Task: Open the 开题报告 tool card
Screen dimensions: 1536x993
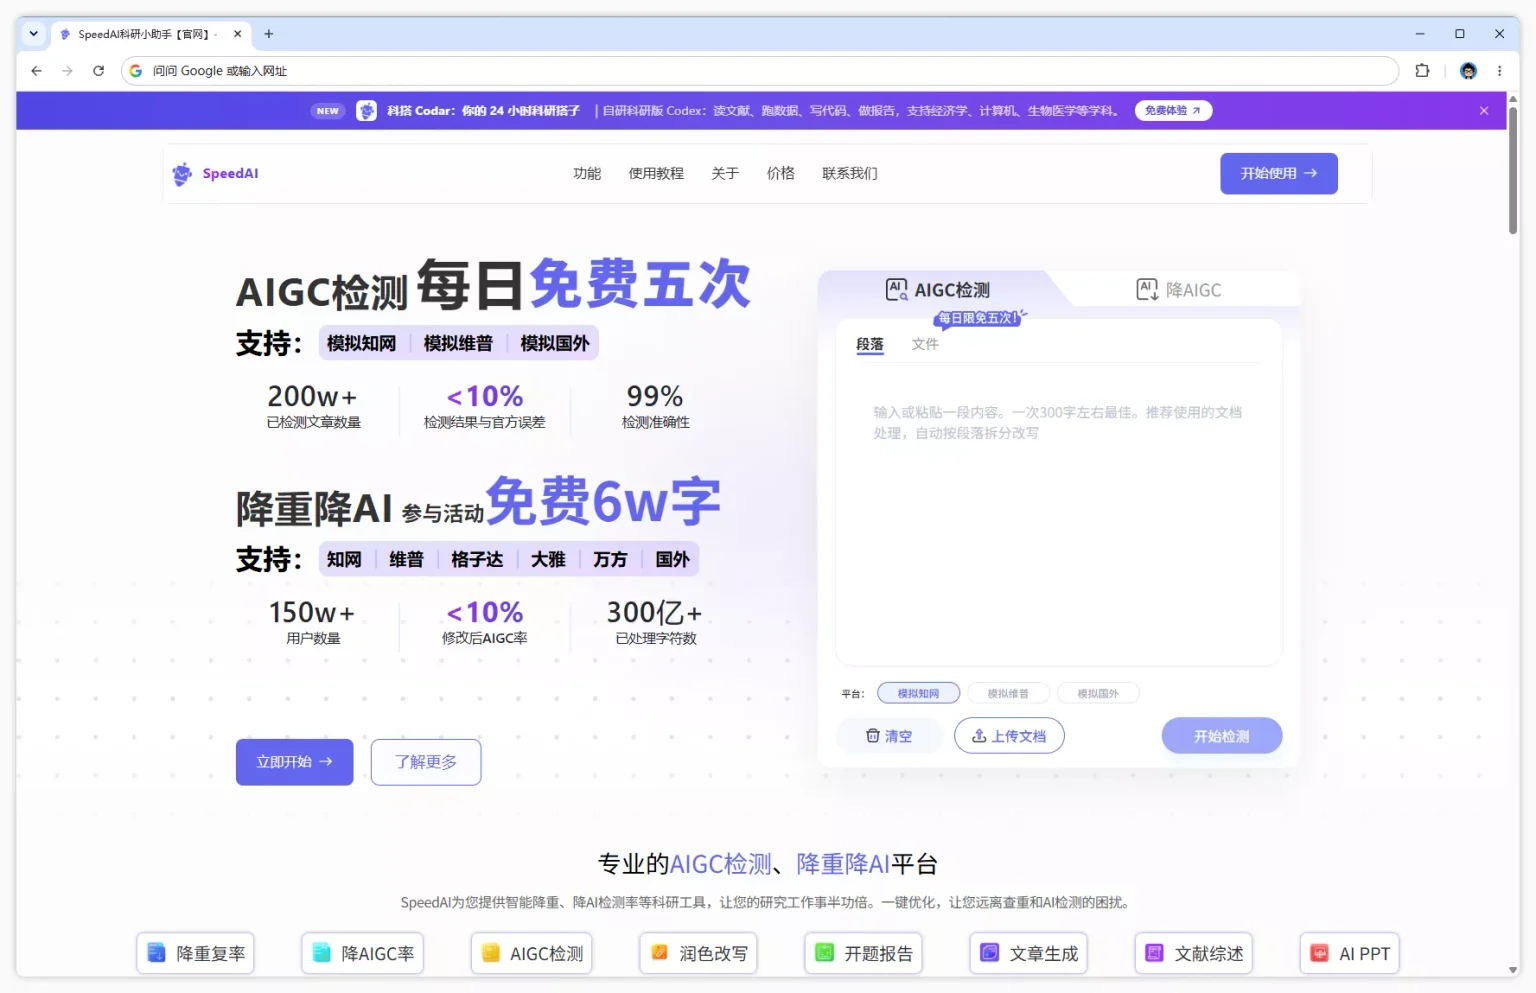Action: click(864, 953)
